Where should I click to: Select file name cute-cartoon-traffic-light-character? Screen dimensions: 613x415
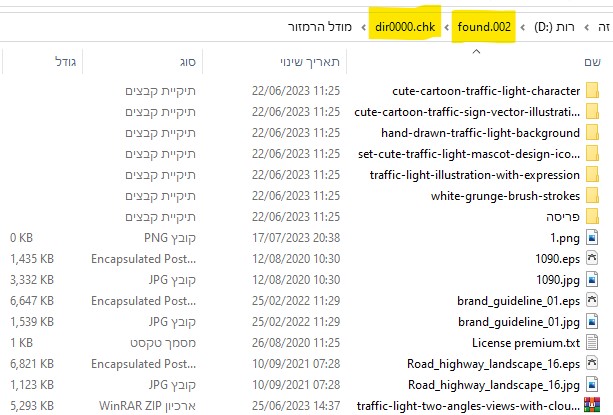click(x=486, y=91)
